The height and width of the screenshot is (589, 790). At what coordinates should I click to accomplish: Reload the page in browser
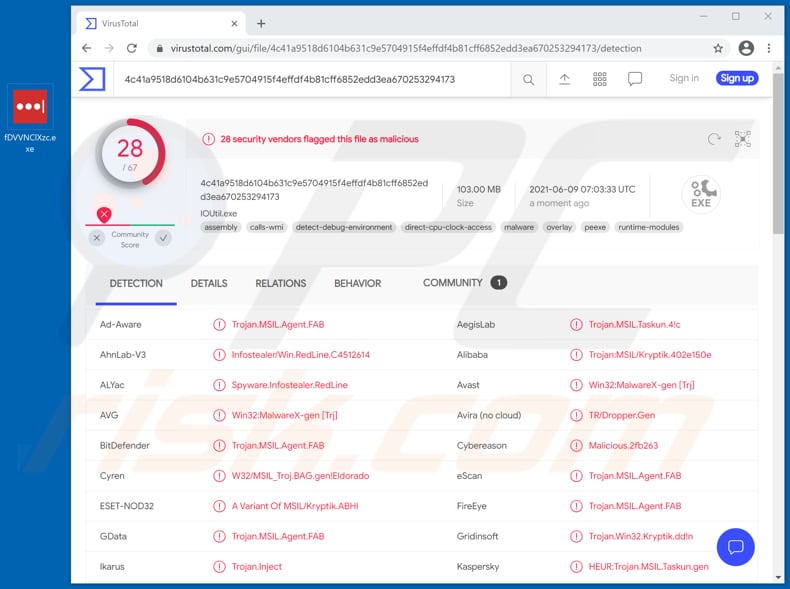(131, 48)
